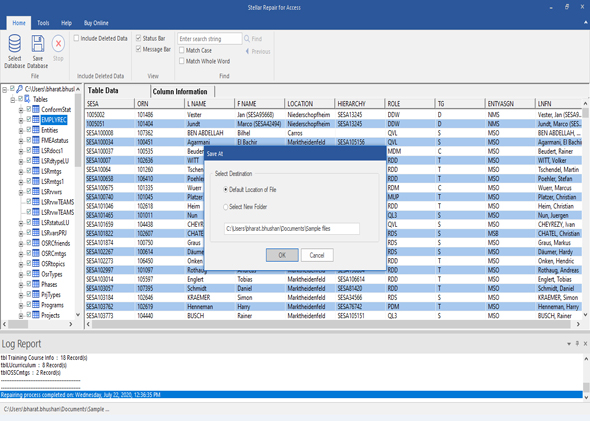Uncheck the OsrTypes table checkbox
This screenshot has height=421, width=590.
(x=29, y=274)
